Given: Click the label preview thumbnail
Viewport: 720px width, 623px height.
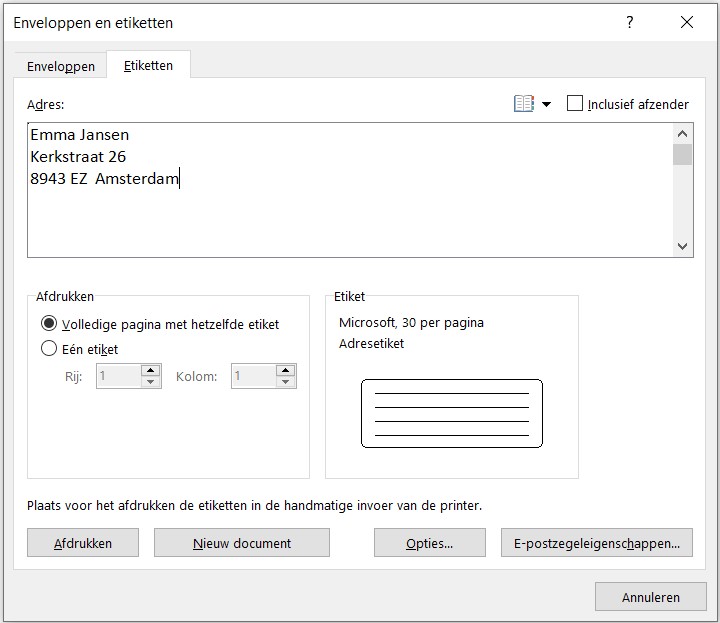Looking at the screenshot, I should click(452, 413).
